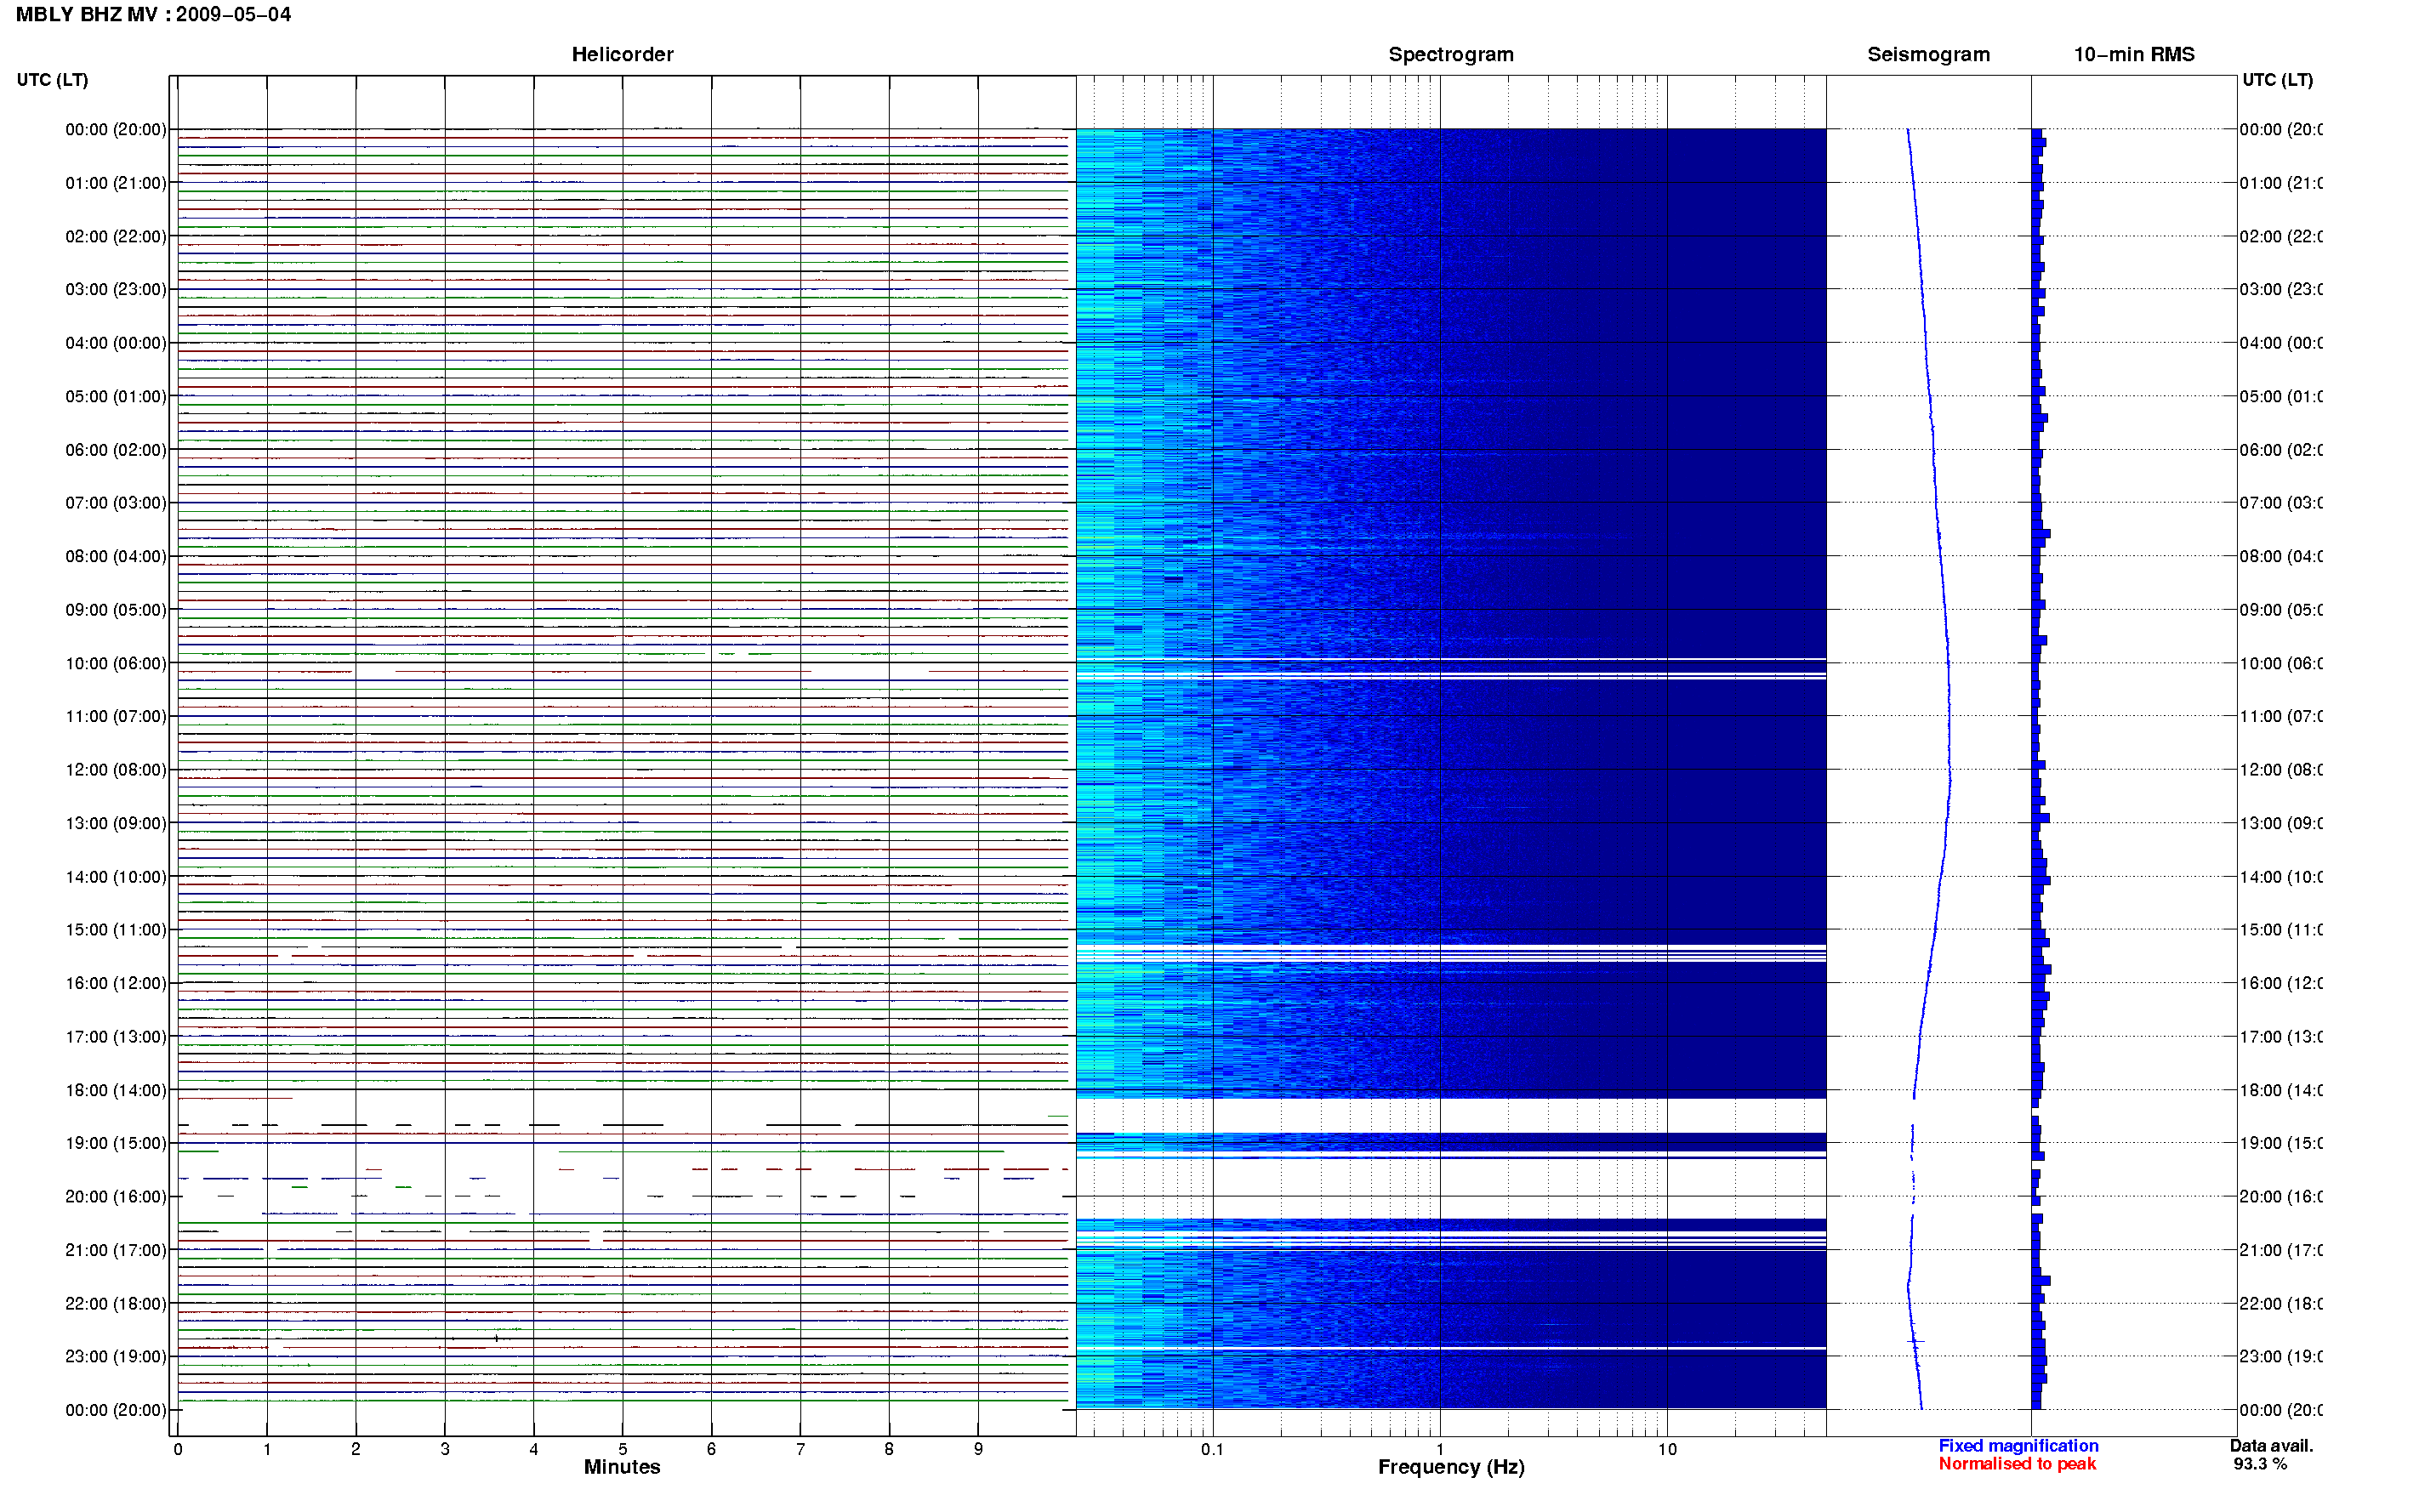Click the left axis label 15:00 (11:00)
The width and height of the screenshot is (2419, 1512).
tap(116, 930)
